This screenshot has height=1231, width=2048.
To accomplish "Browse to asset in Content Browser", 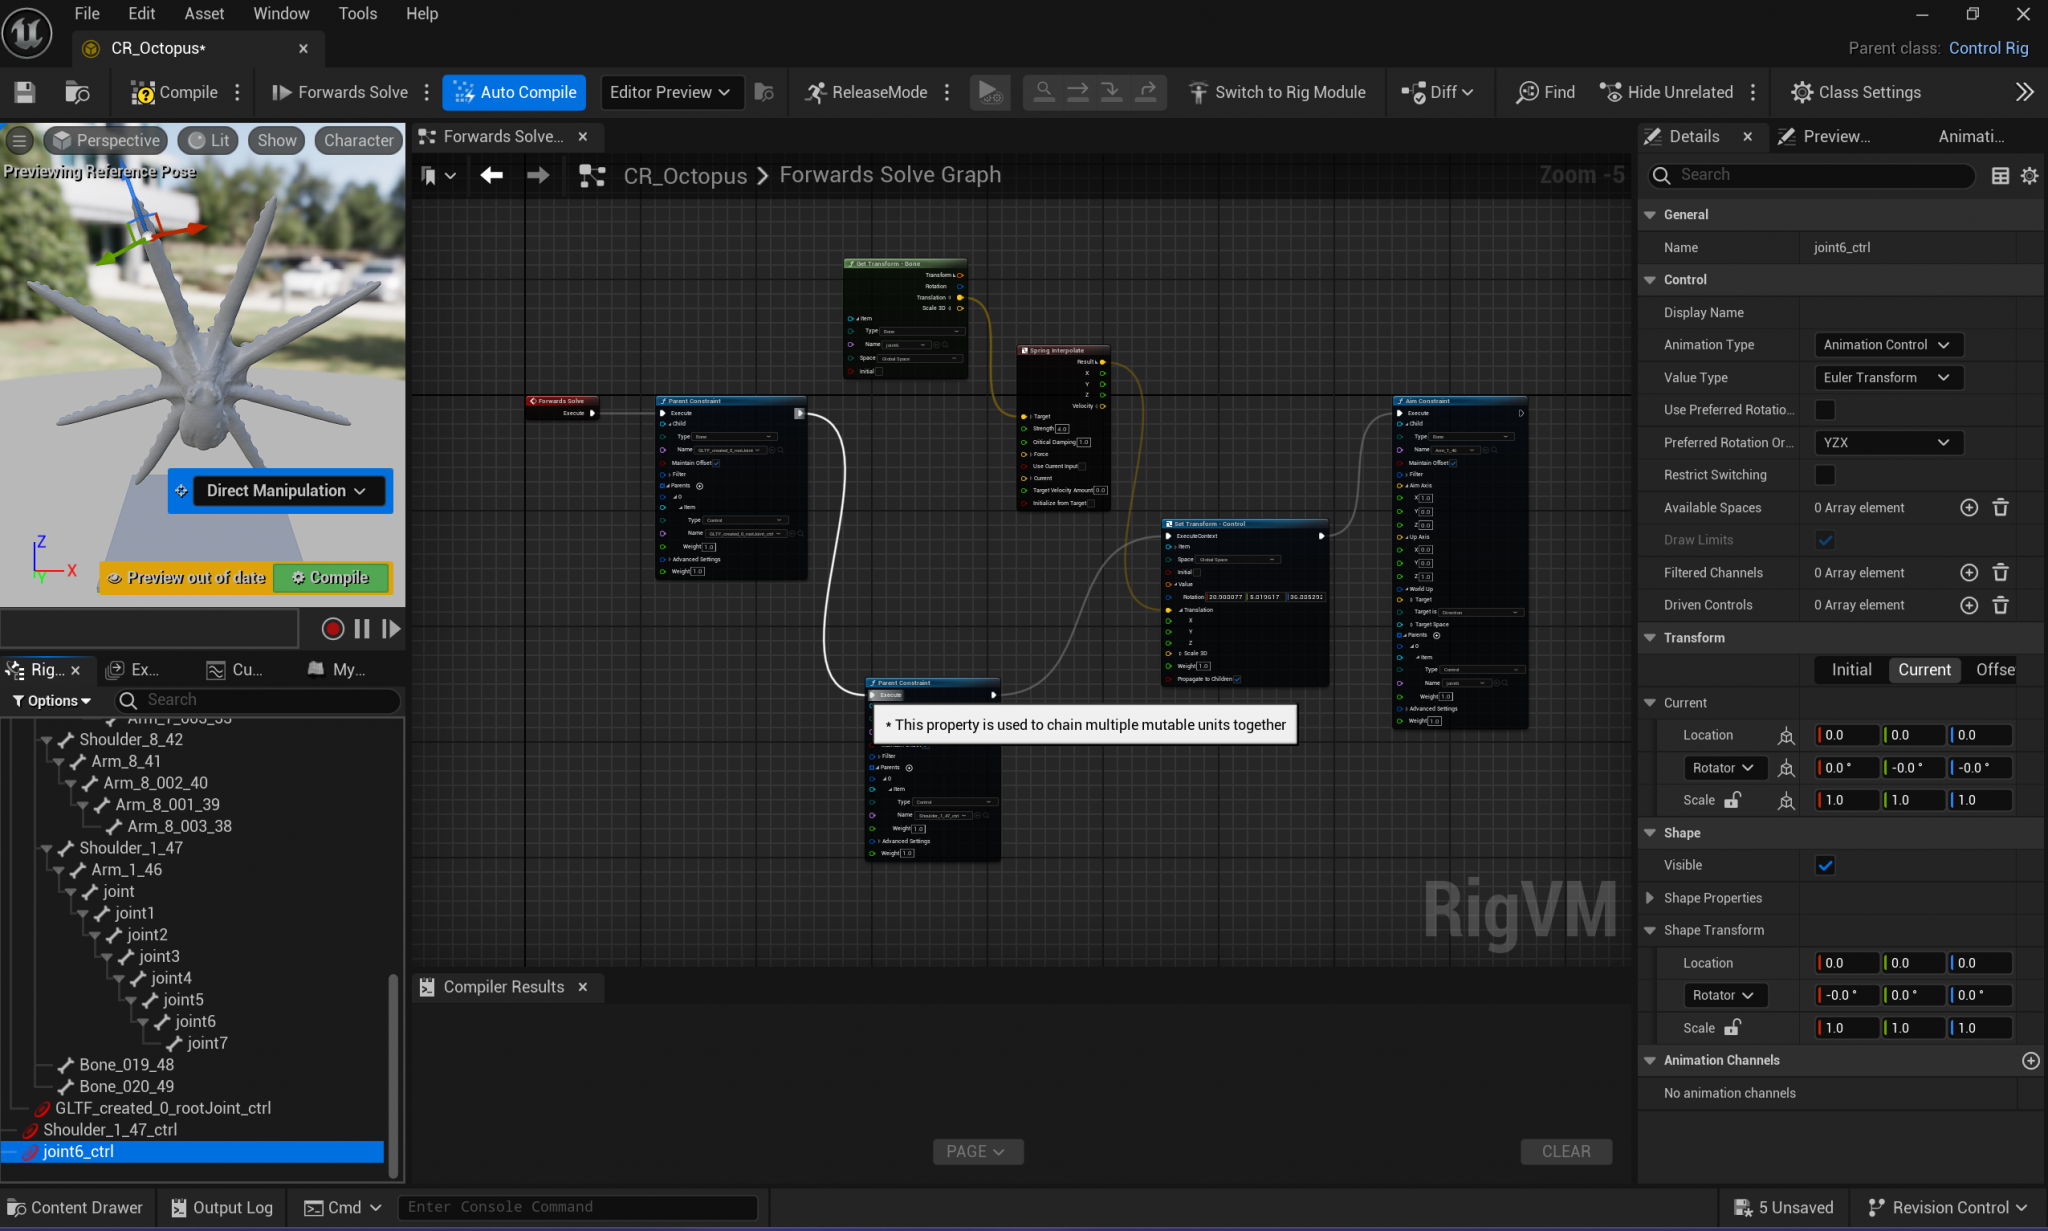I will 78,92.
